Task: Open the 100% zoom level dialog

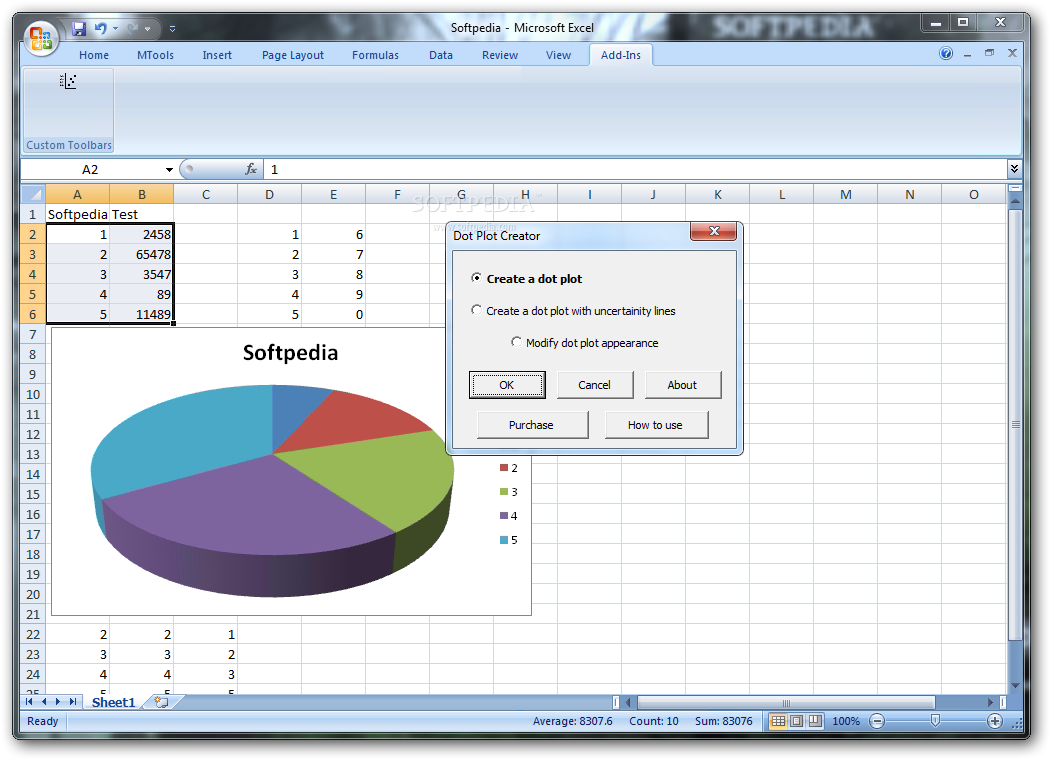Action: pyautogui.click(x=846, y=722)
